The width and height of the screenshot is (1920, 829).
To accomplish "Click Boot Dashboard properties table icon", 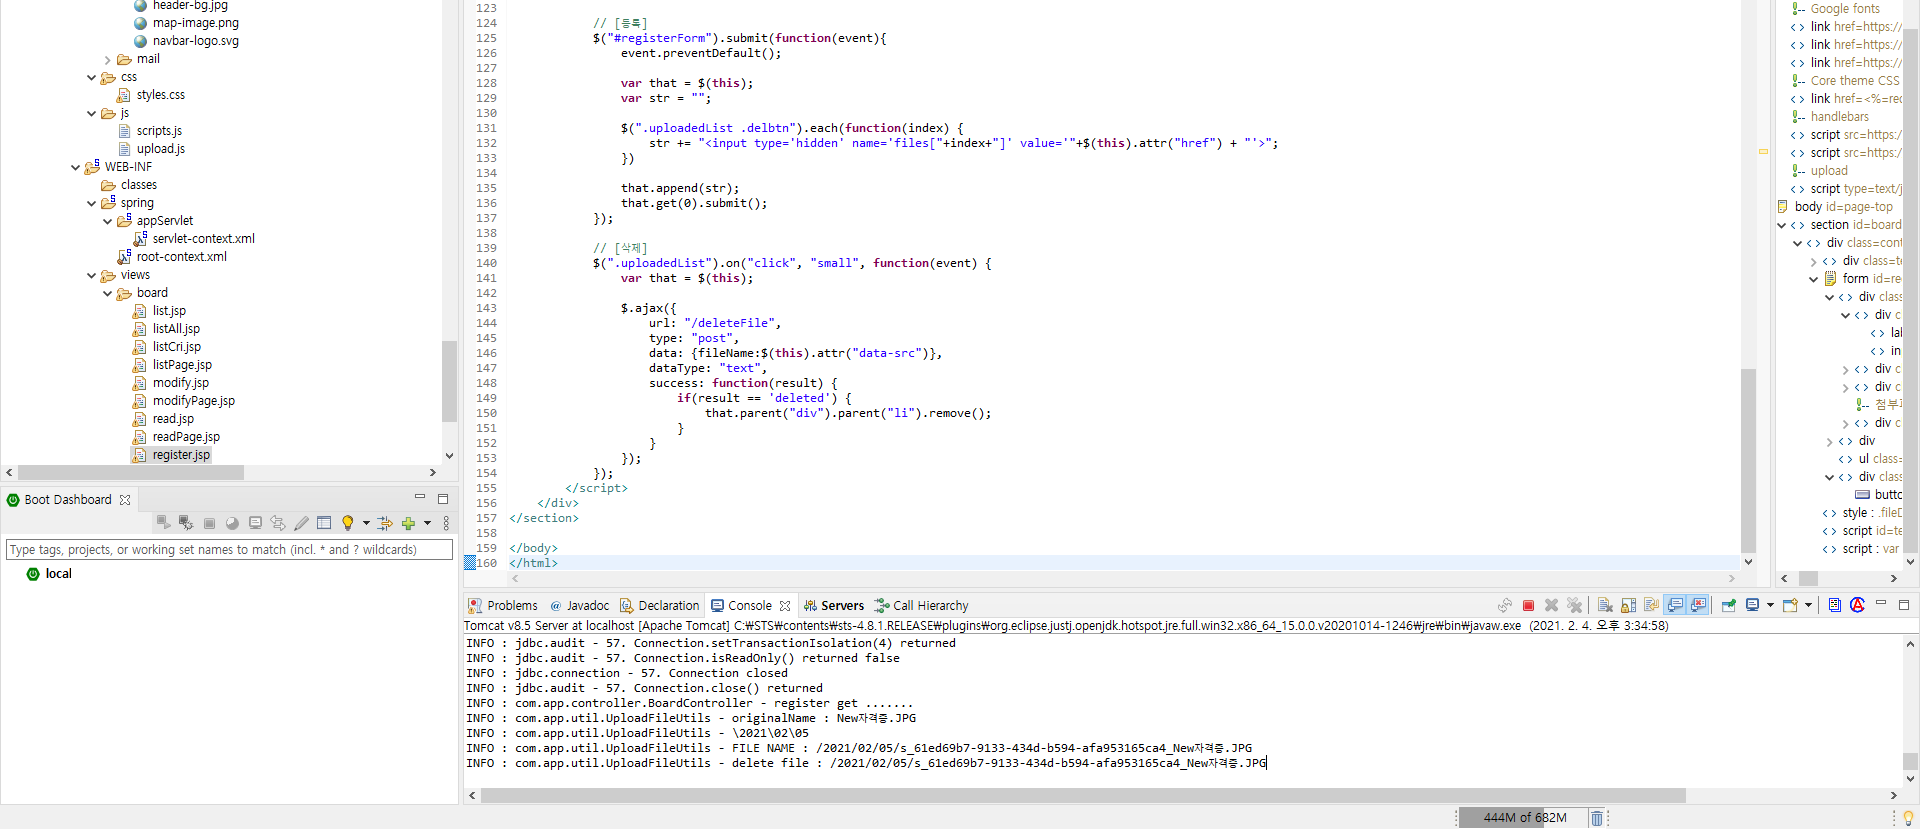I will coord(324,523).
